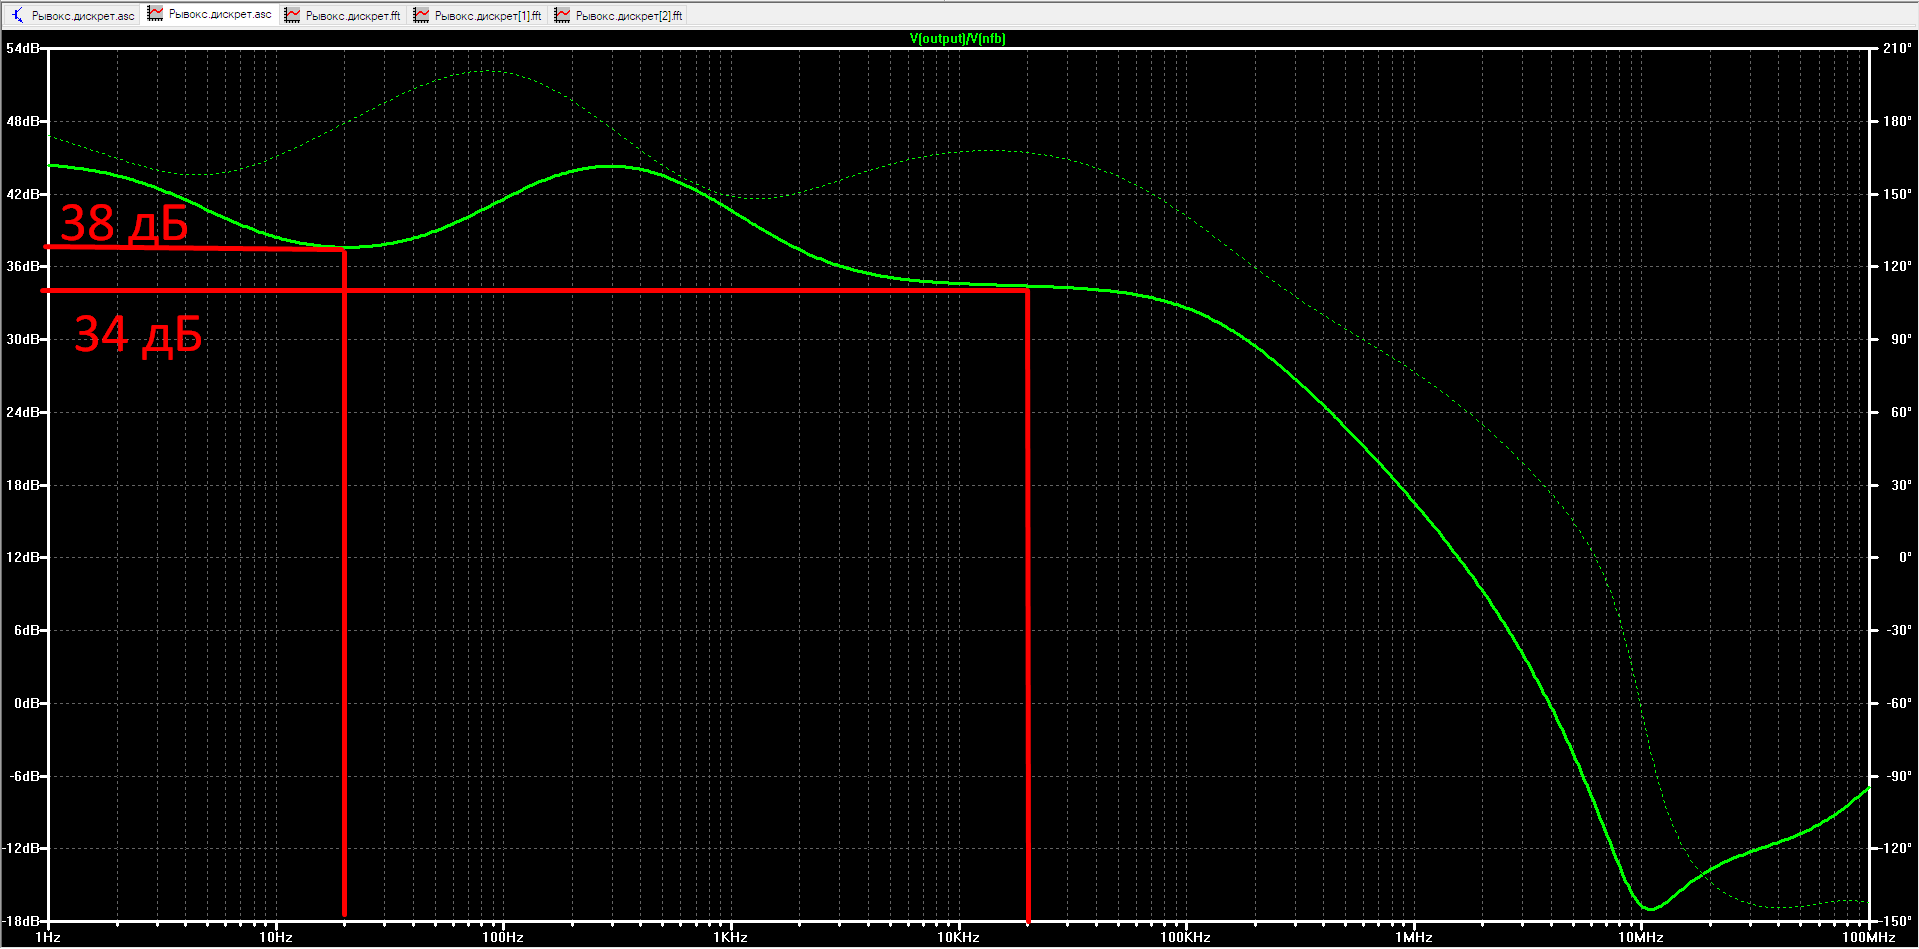Image resolution: width=1919 pixels, height=949 pixels.
Task: Click the 1Hz label on the frequency axis
Action: click(x=48, y=937)
